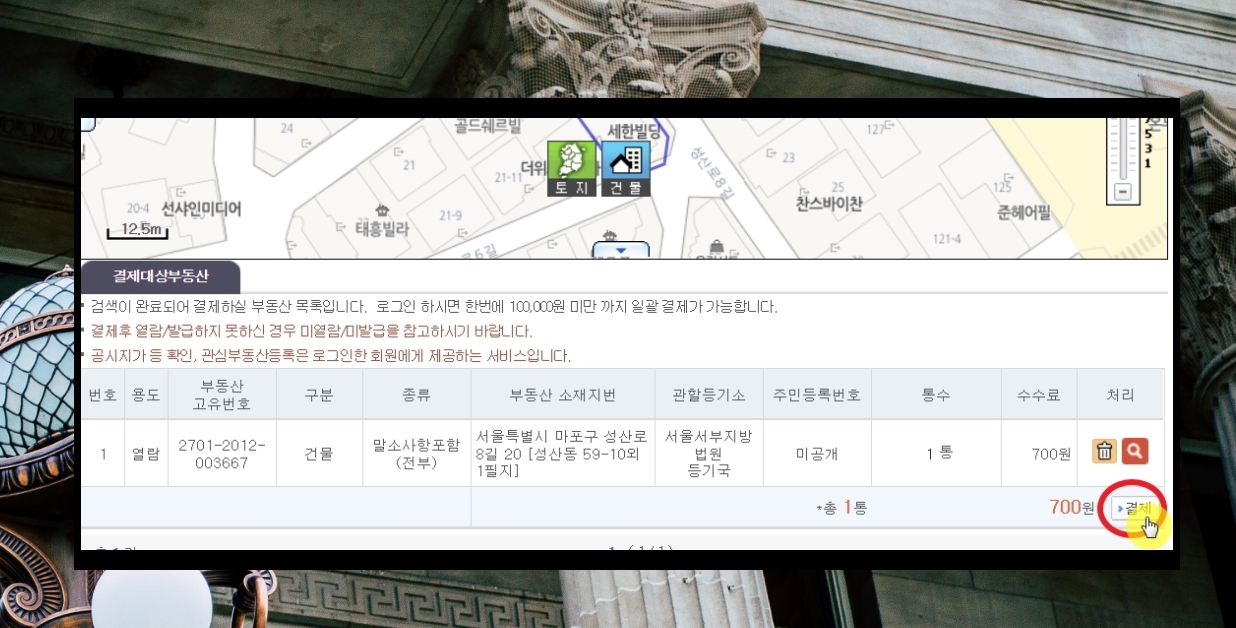
Task: Click the 종류 column header
Action: coord(416,395)
